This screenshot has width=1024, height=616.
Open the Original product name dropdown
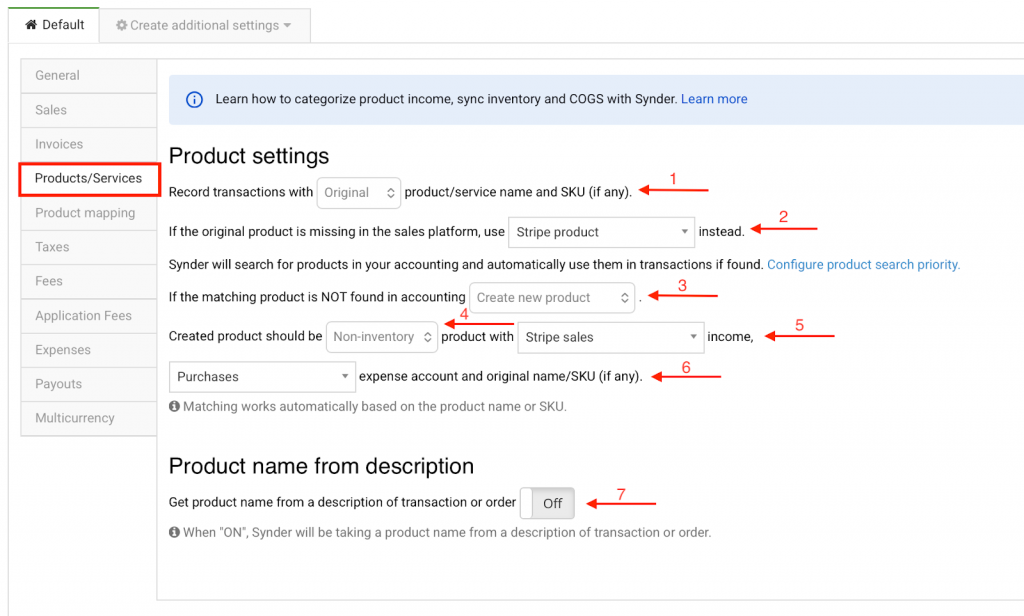click(x=358, y=193)
